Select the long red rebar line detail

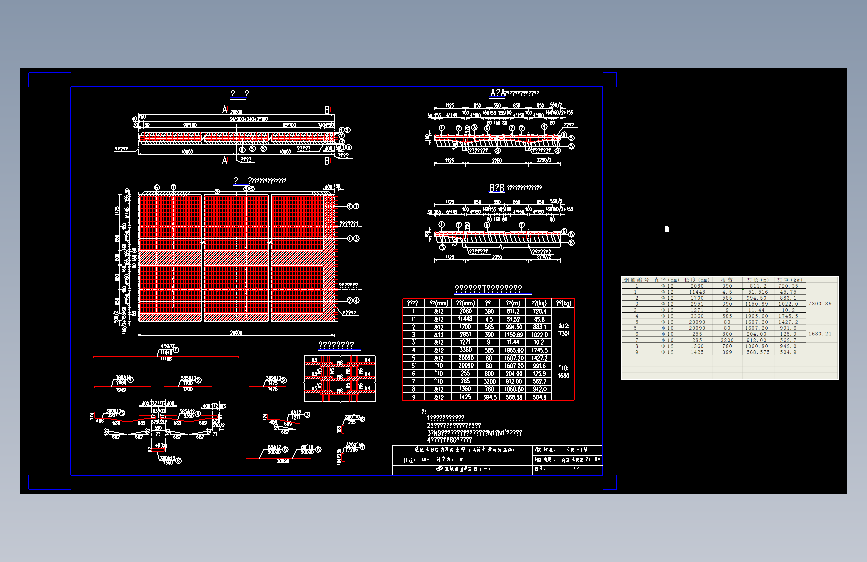coord(166,354)
